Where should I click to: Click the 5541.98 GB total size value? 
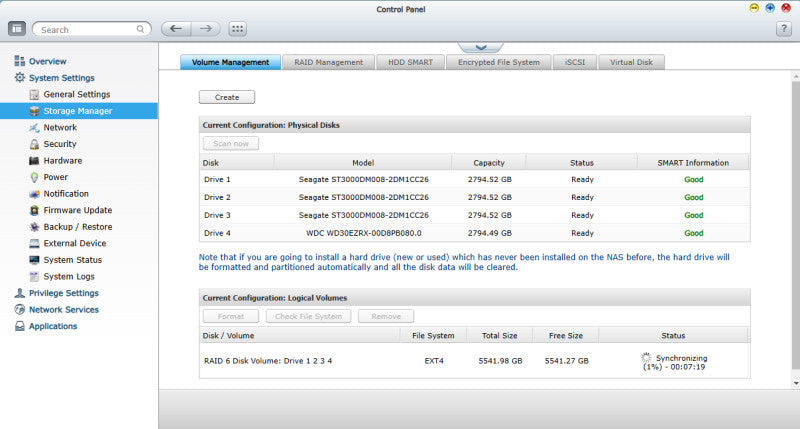pyautogui.click(x=500, y=361)
